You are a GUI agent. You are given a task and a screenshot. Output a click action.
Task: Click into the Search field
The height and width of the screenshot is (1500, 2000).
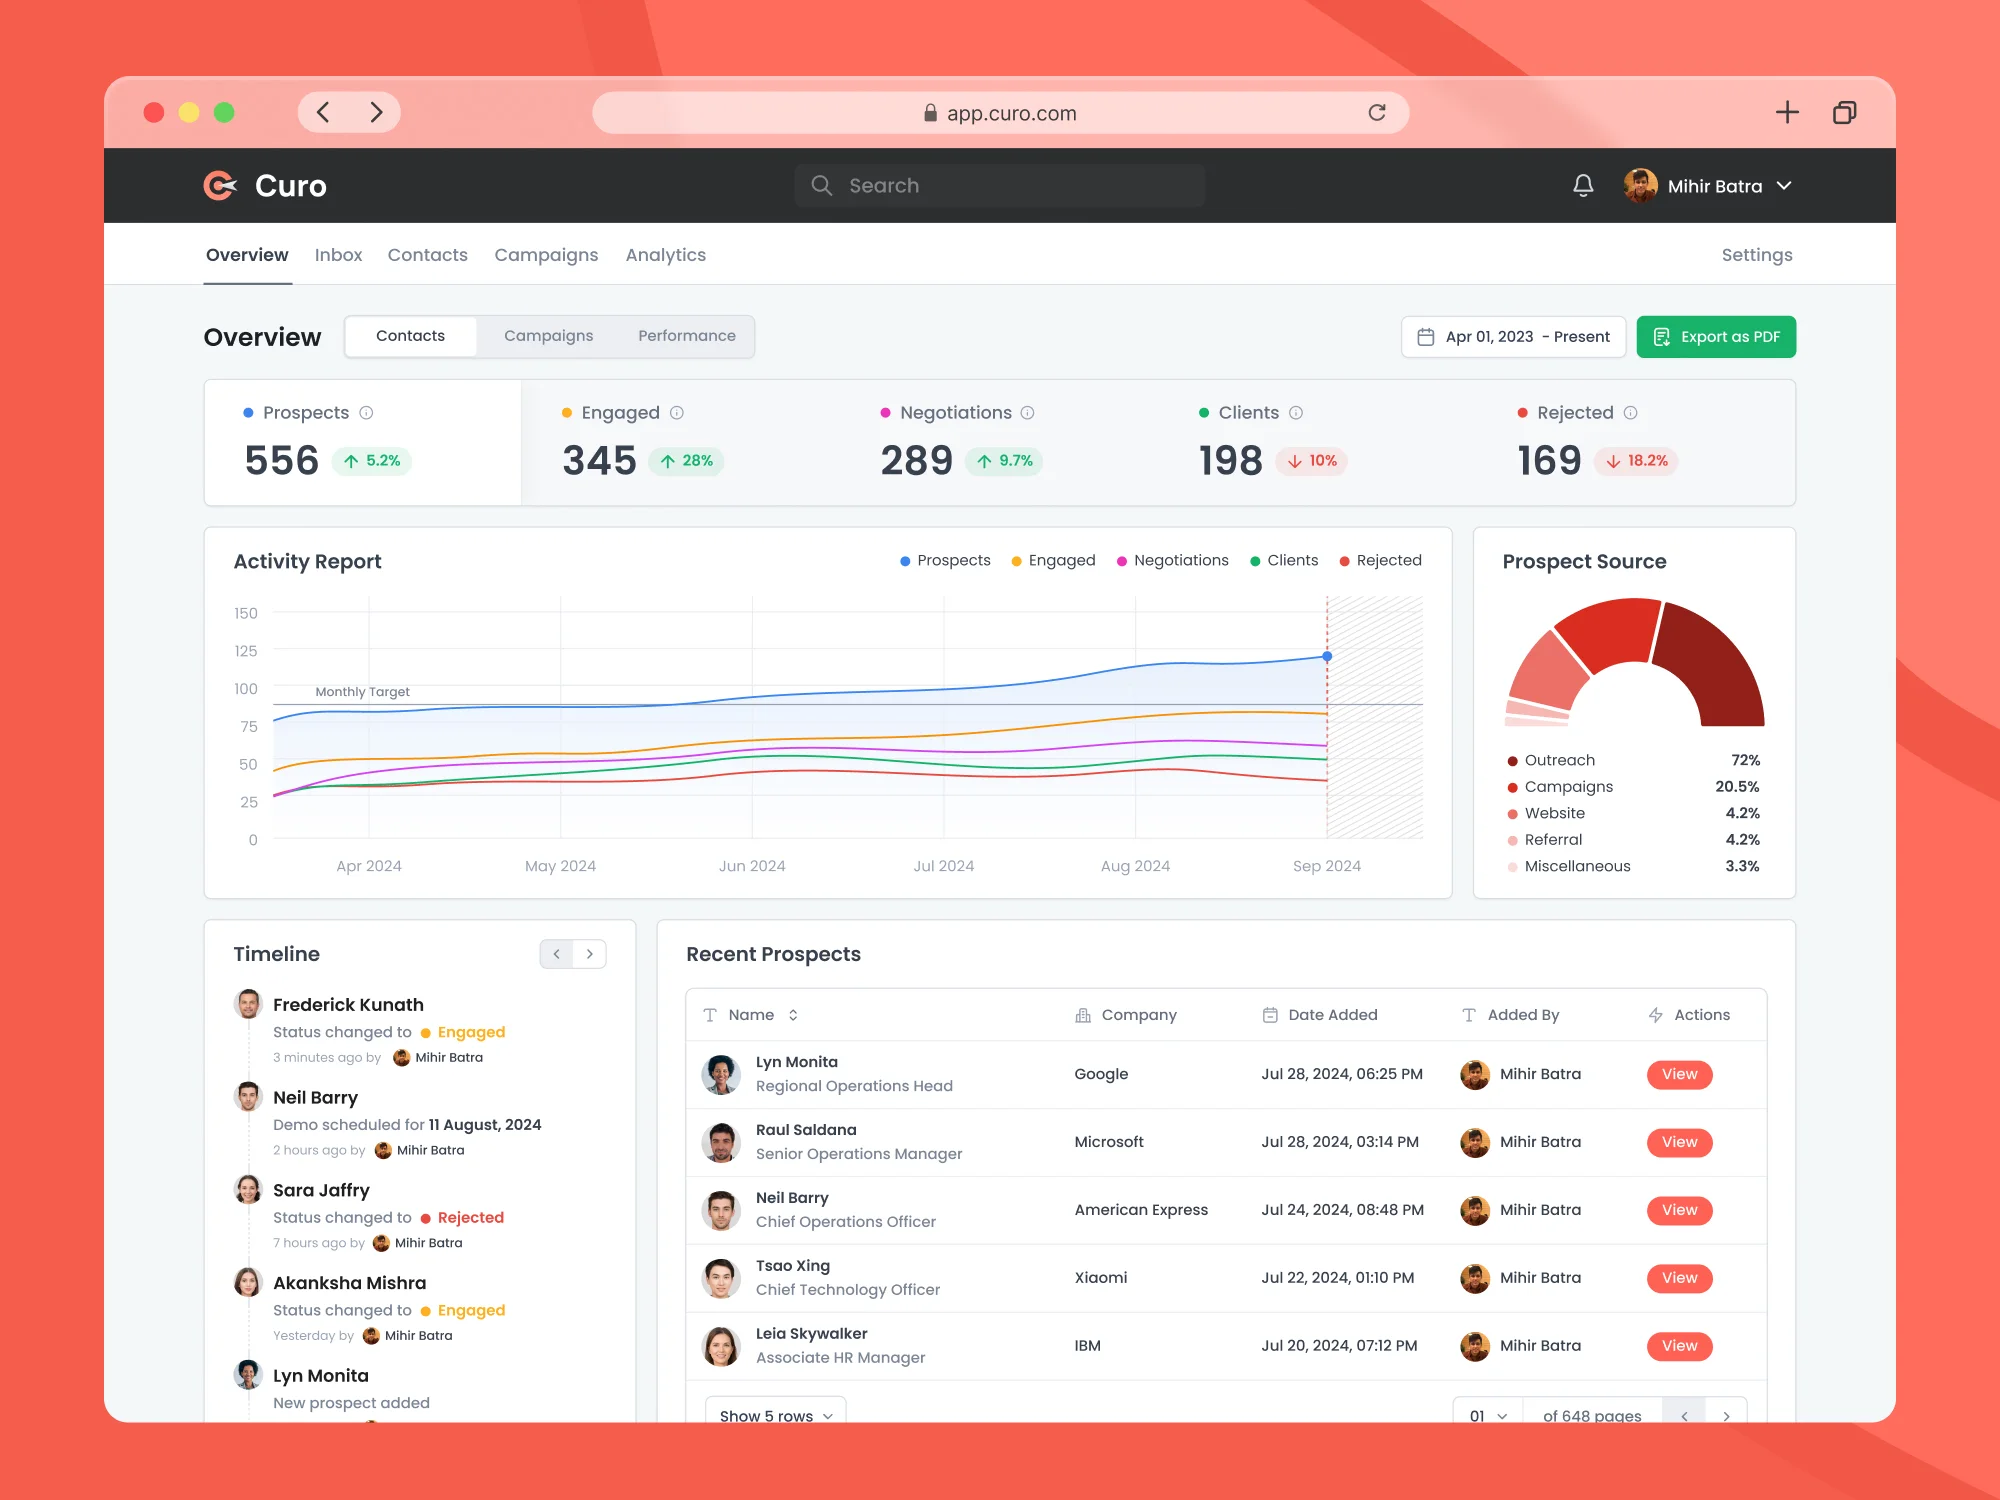[x=1000, y=185]
